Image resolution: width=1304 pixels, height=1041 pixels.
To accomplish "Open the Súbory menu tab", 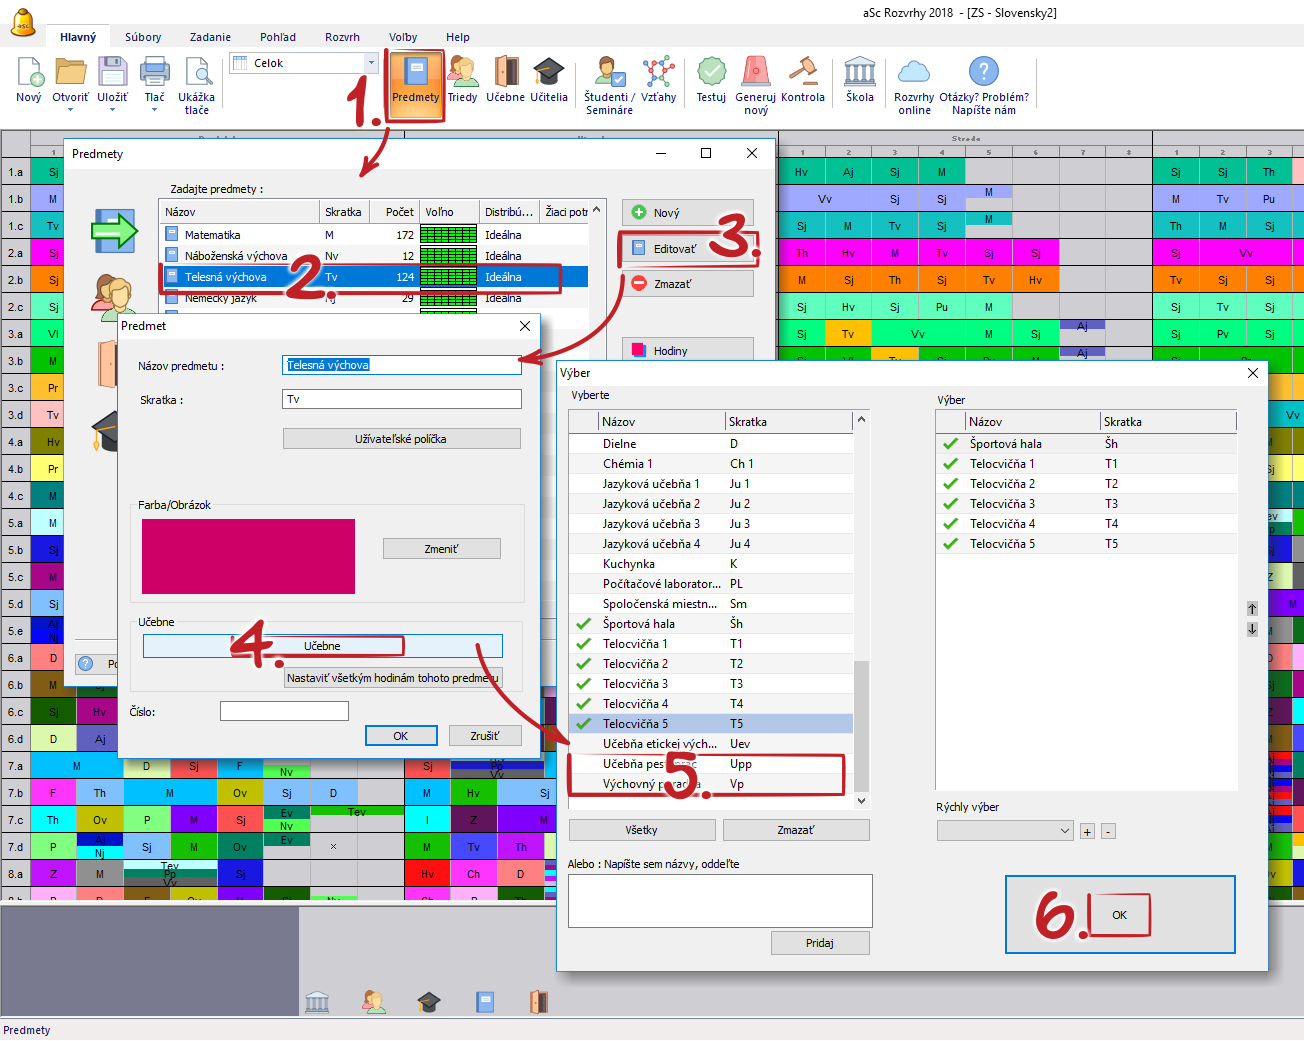I will tap(143, 37).
